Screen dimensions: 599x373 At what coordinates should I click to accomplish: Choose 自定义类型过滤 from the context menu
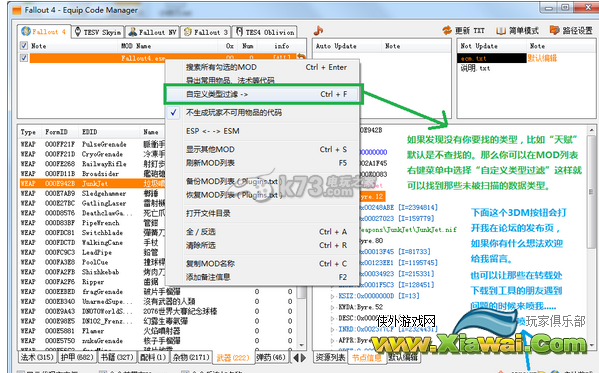coord(262,94)
